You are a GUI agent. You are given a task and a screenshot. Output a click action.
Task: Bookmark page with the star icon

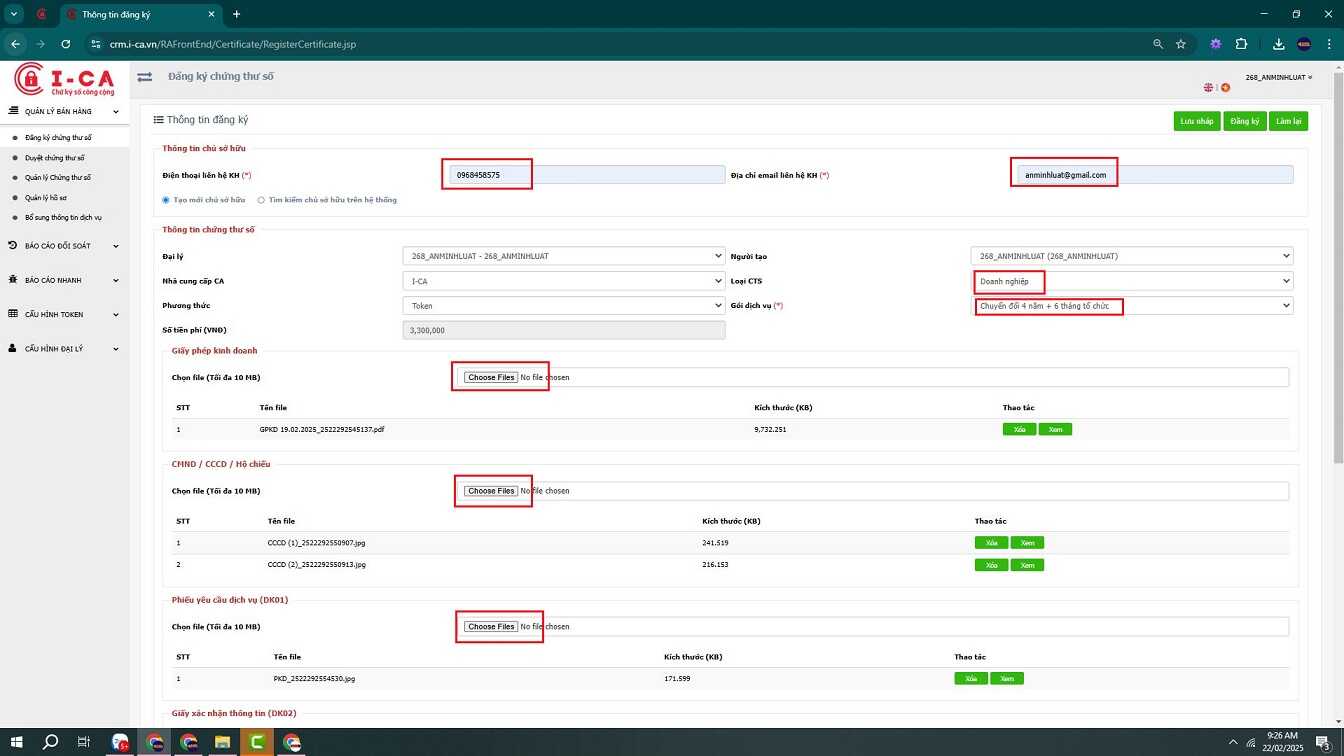(1181, 44)
